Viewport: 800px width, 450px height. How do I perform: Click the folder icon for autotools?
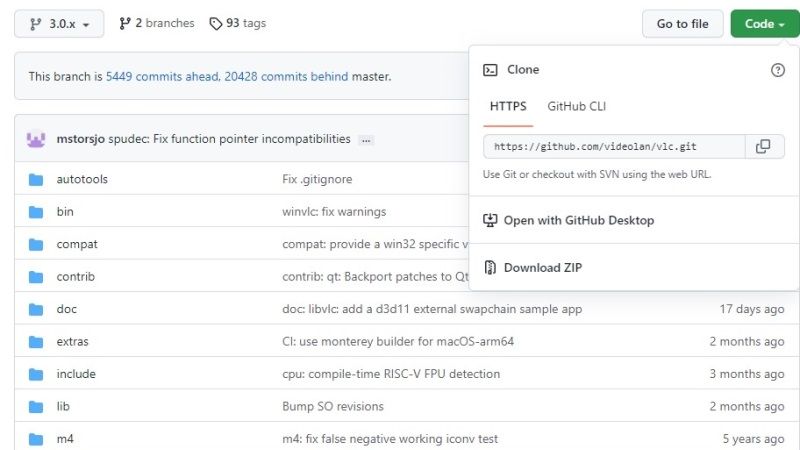click(36, 180)
